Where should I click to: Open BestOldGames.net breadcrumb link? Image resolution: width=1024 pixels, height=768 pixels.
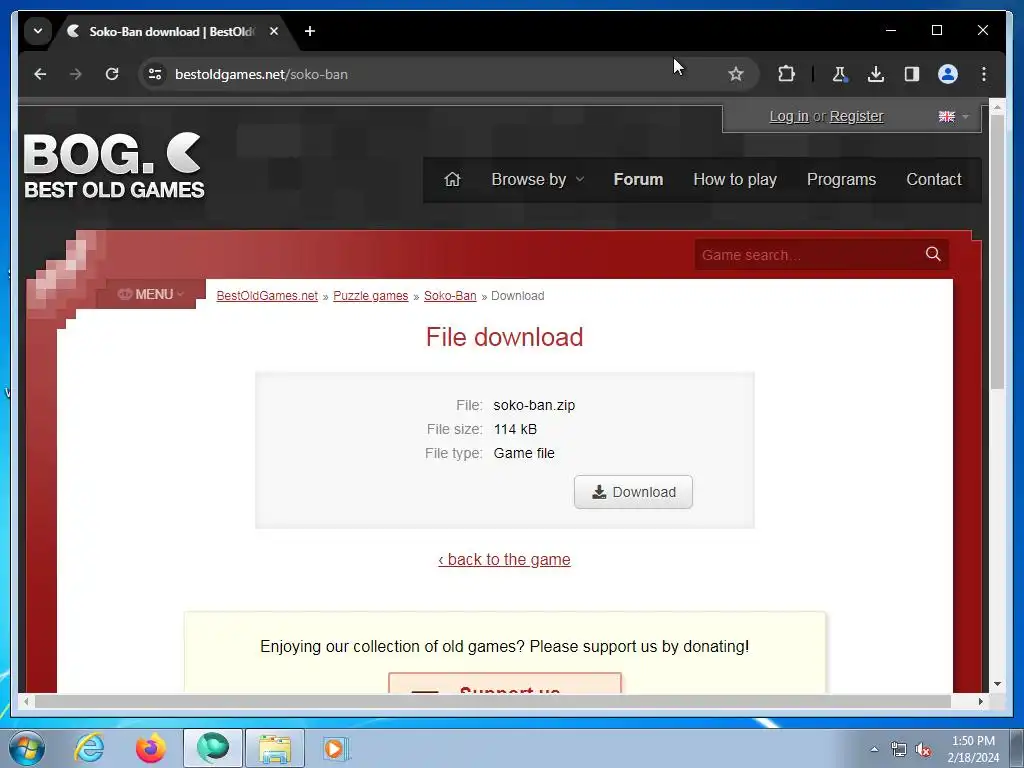267,296
